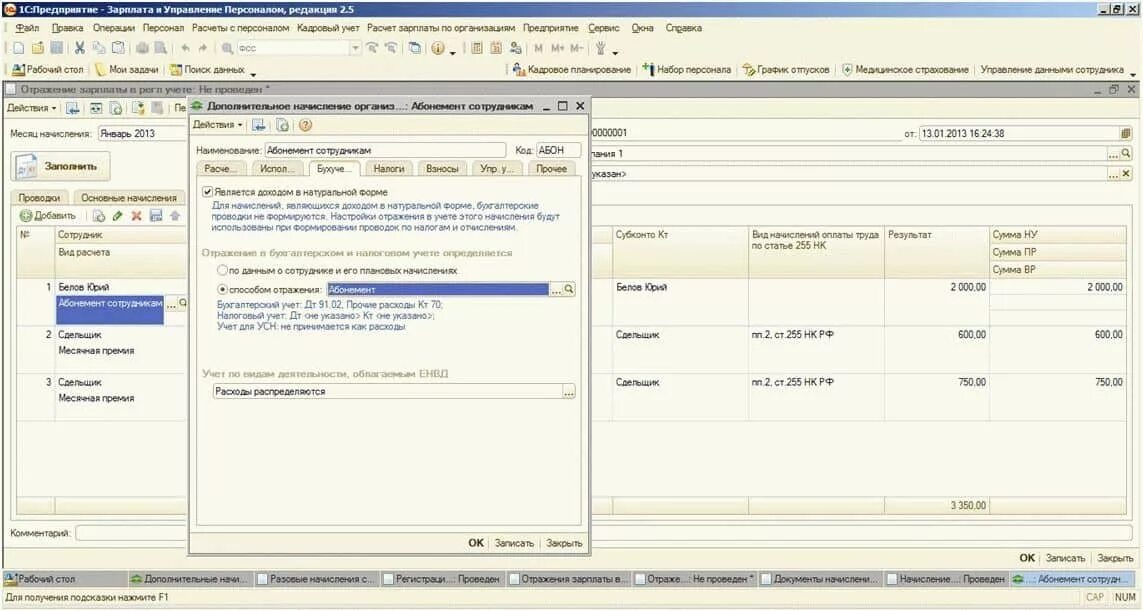Click the question mark help icon in dialog

305,125
